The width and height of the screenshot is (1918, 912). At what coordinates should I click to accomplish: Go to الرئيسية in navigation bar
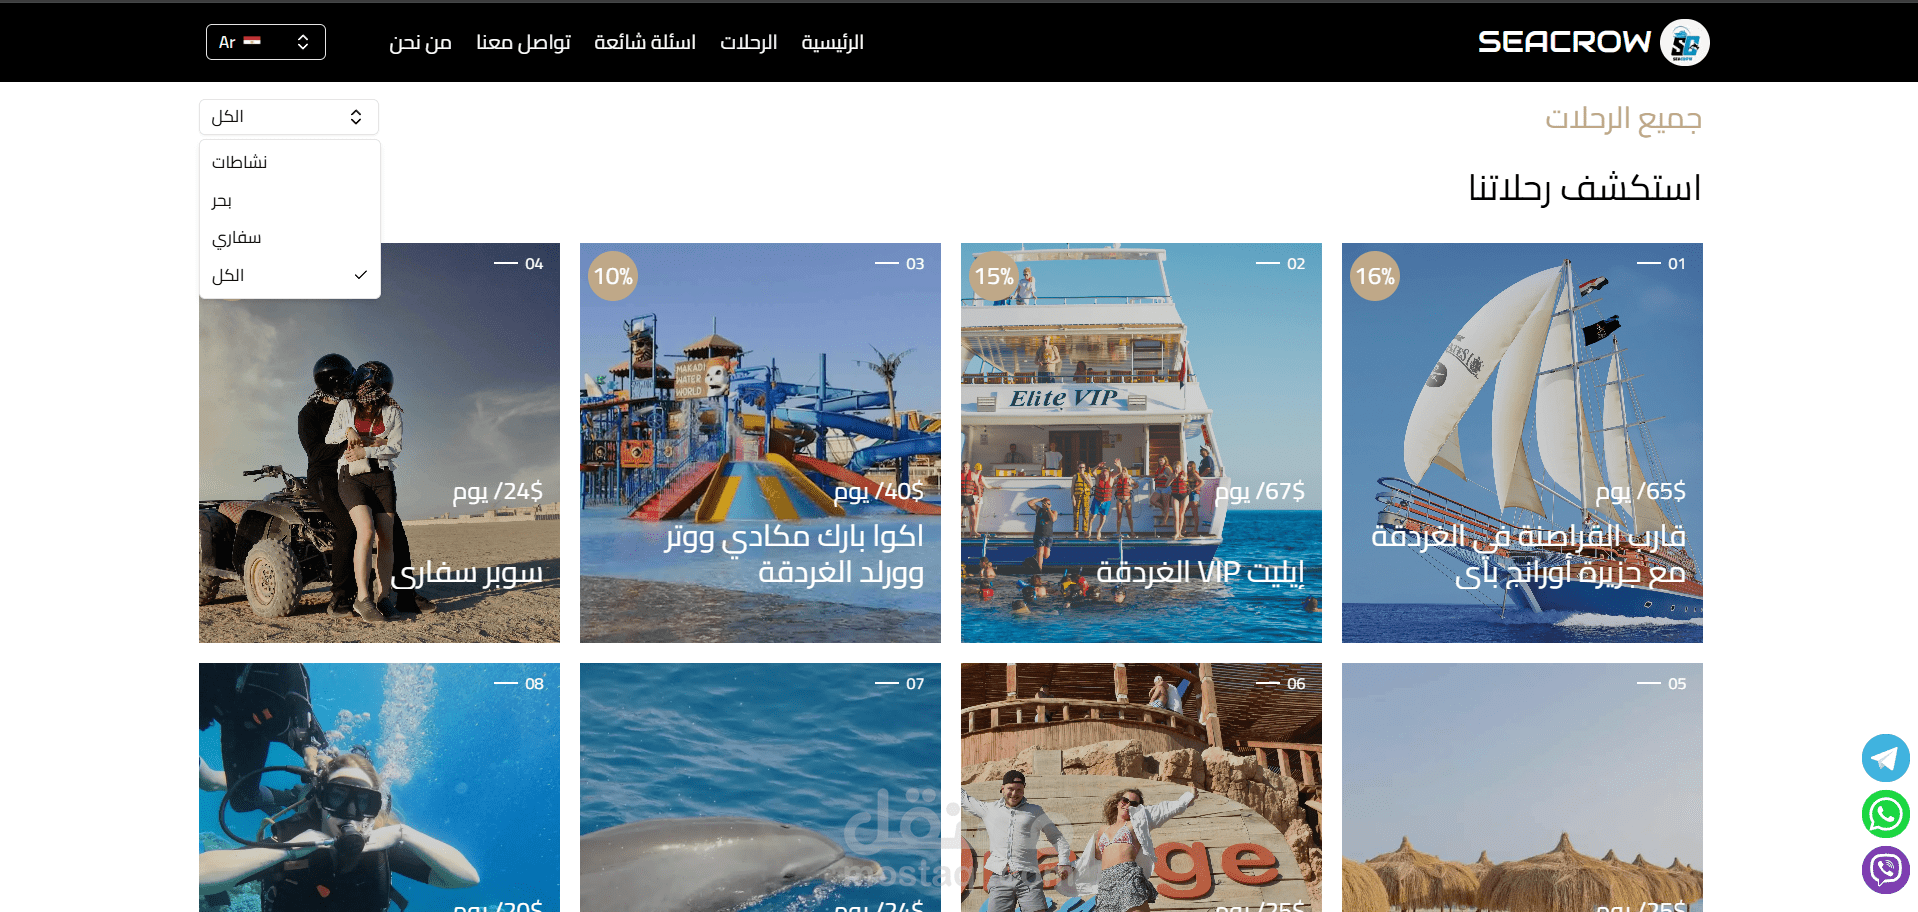(x=832, y=42)
